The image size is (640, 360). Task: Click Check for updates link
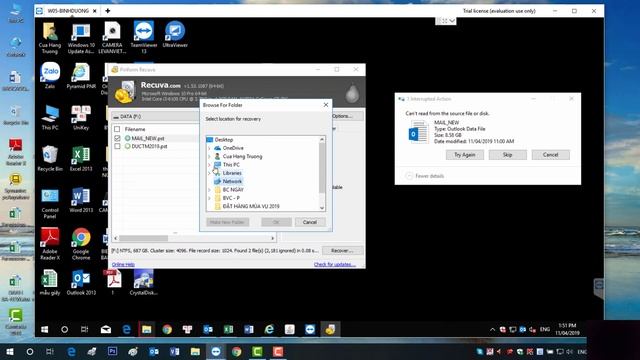334,264
